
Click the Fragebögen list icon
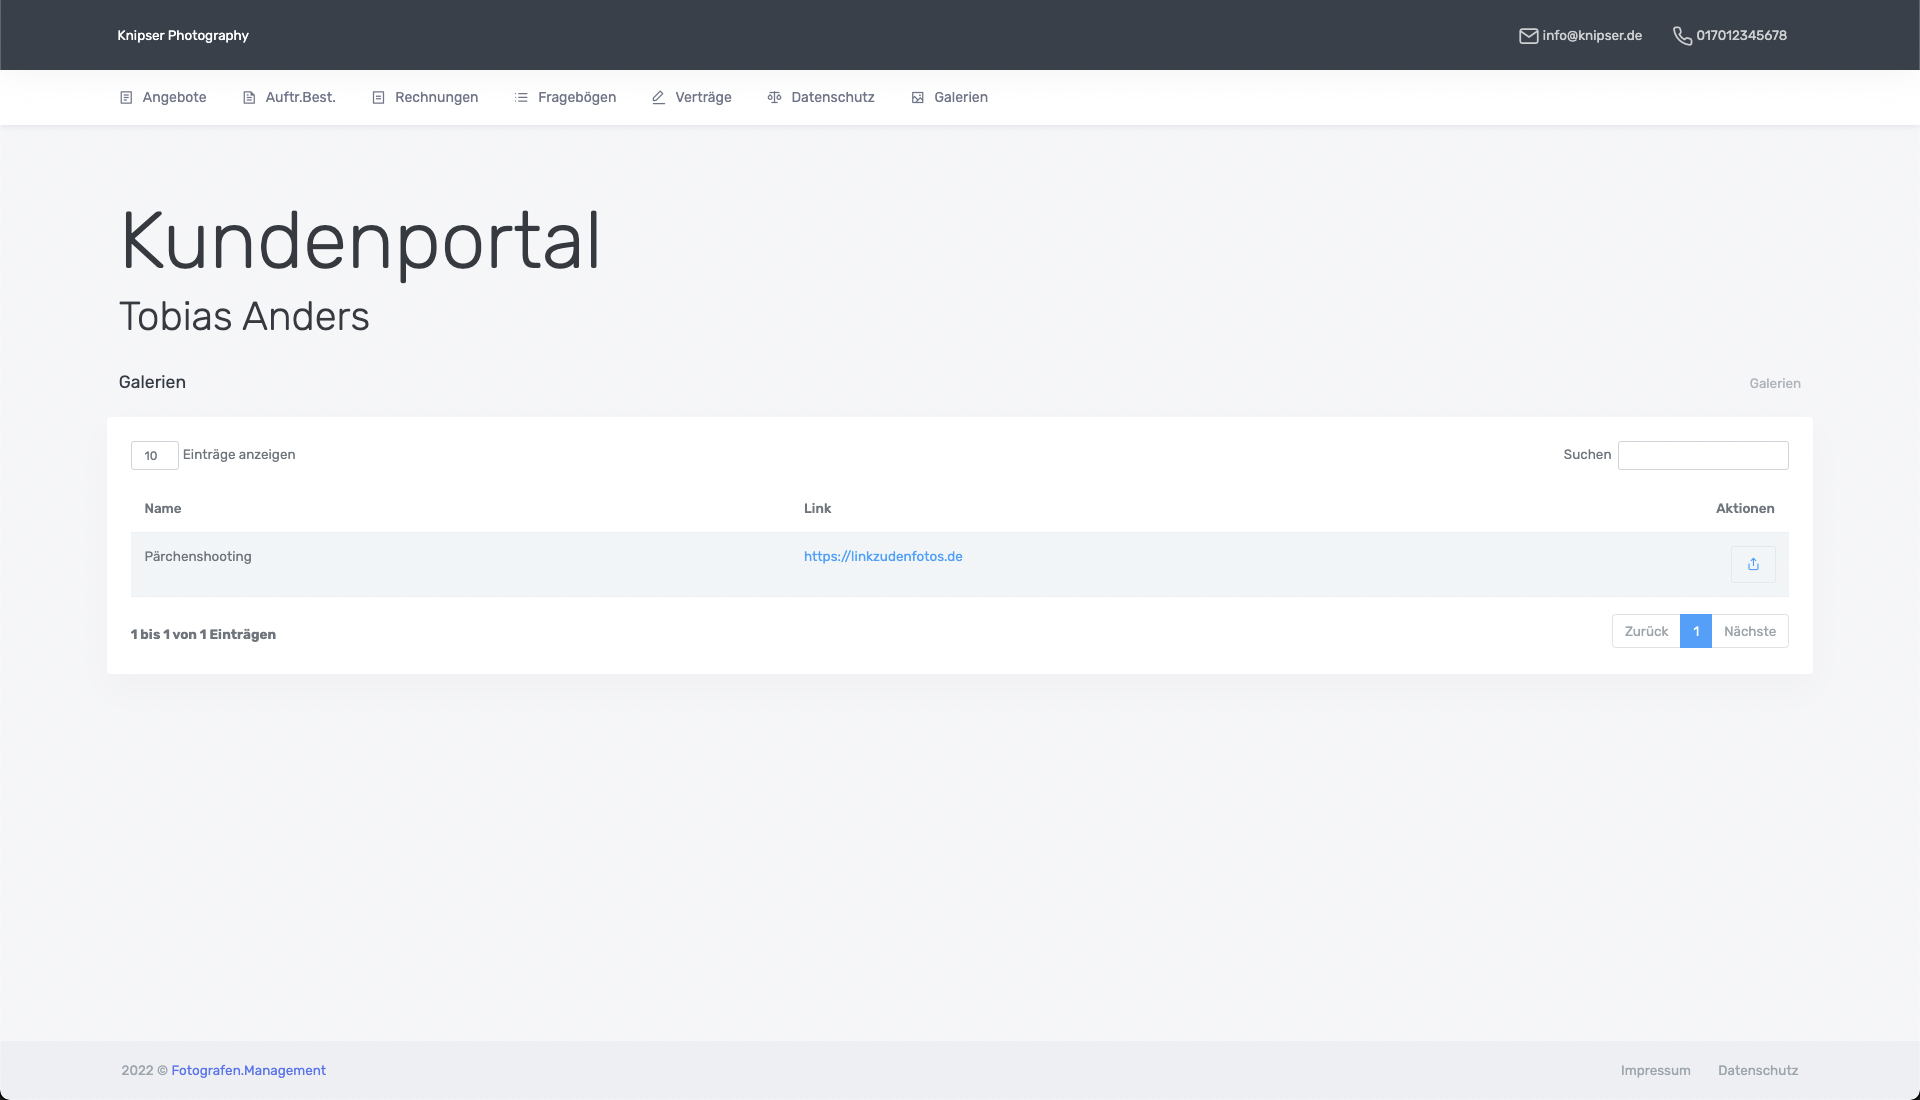pos(521,98)
